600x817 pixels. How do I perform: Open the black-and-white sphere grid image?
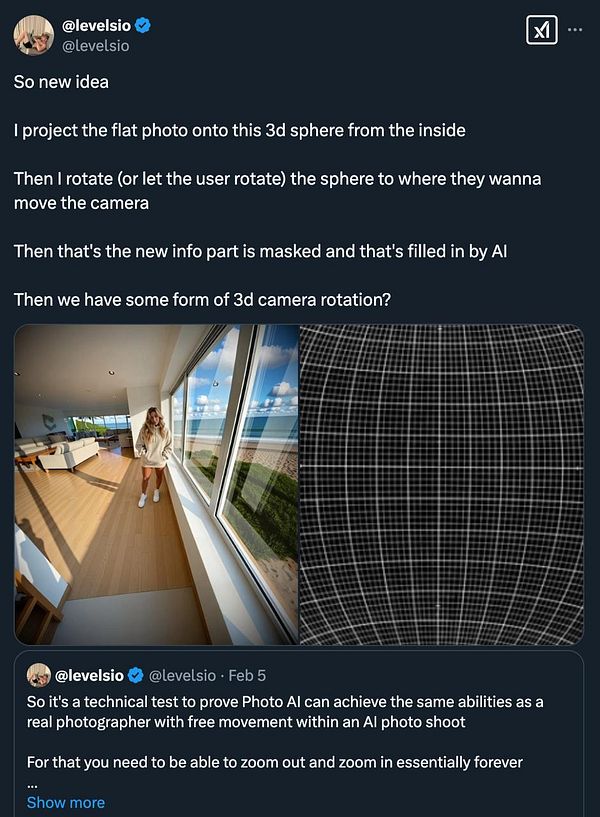(x=441, y=484)
